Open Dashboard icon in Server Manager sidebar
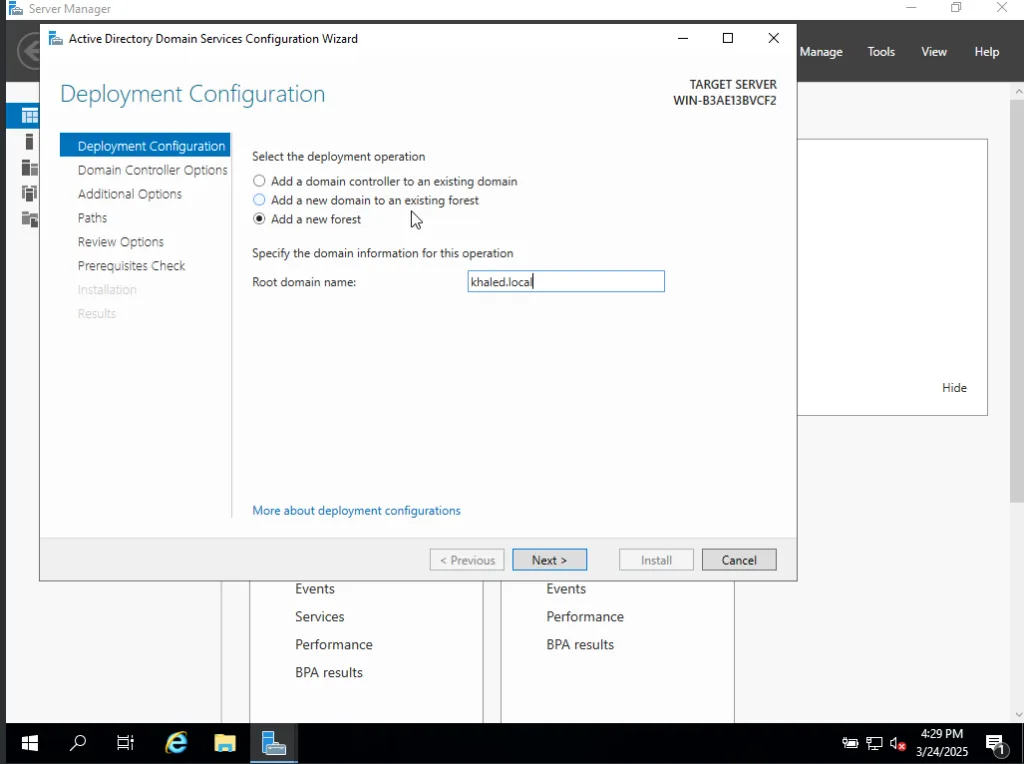Viewport: 1024px width, 764px height. pyautogui.click(x=29, y=116)
